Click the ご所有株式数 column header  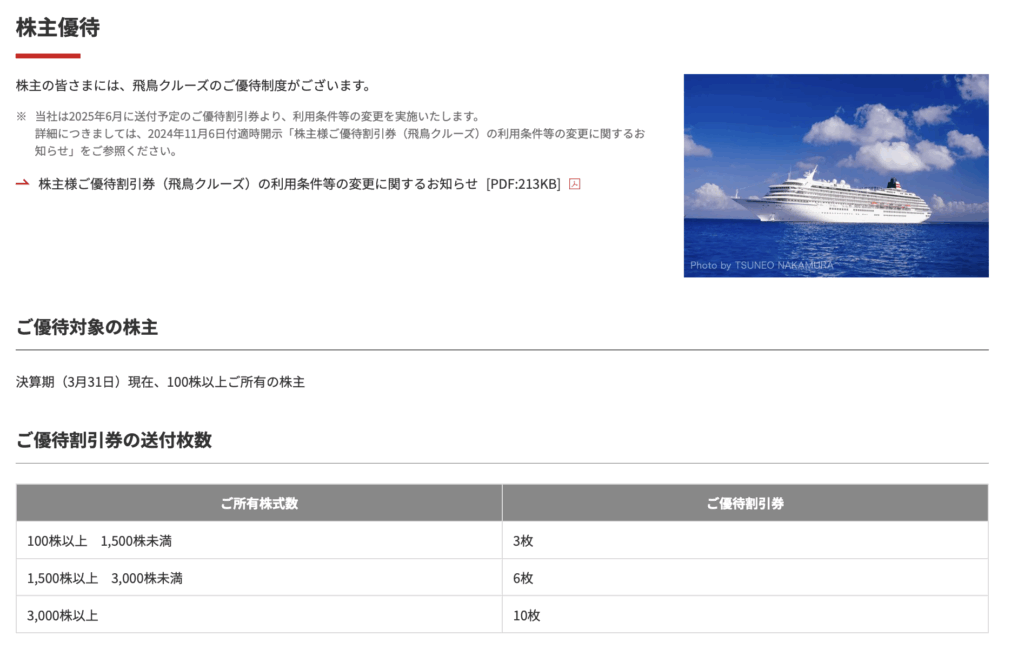point(259,503)
